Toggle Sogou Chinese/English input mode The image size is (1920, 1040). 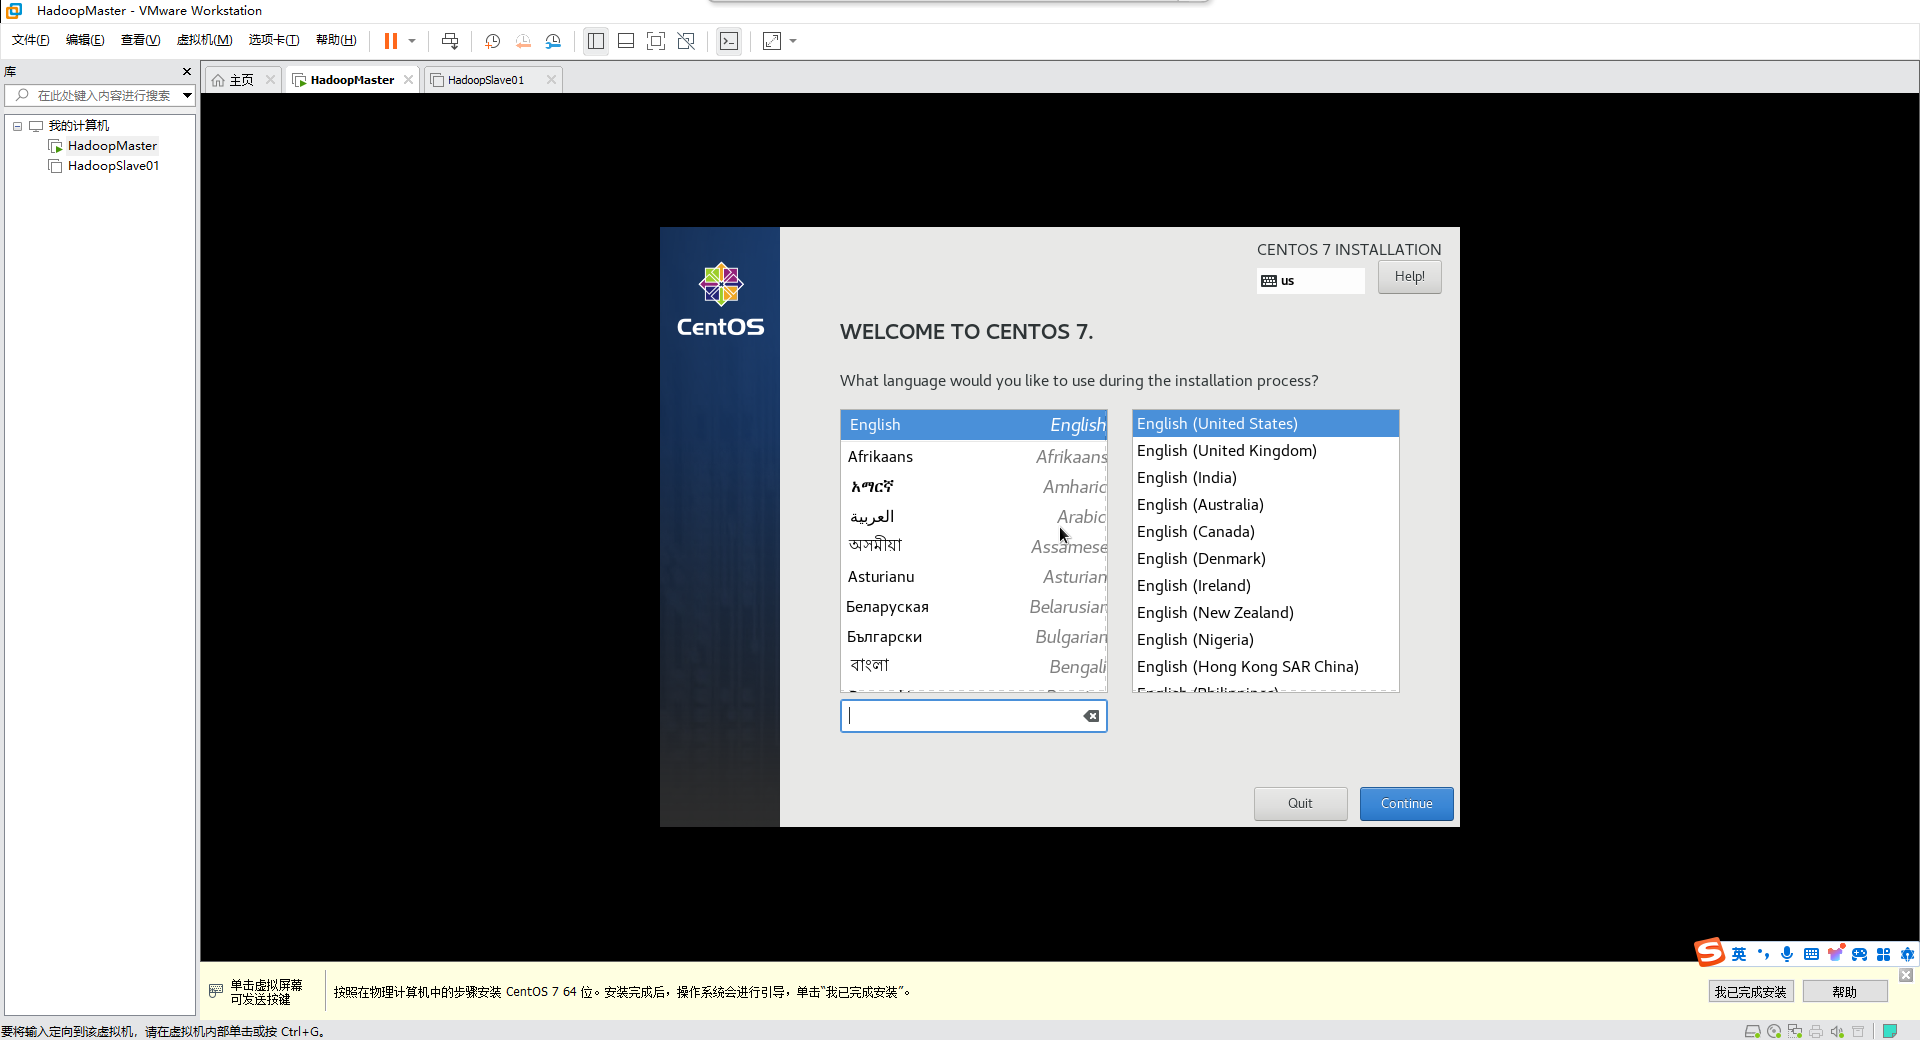pyautogui.click(x=1739, y=954)
